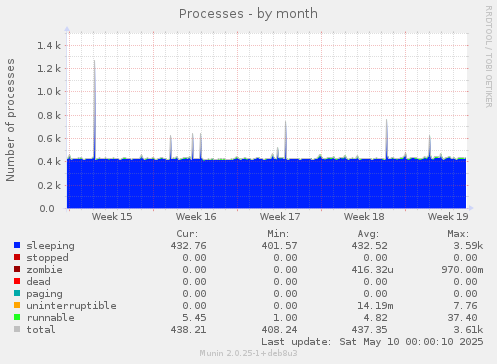Image resolution: width=497 pixels, height=364 pixels.
Task: Click the 'uninterruptible' legend label
Action: coord(71,306)
